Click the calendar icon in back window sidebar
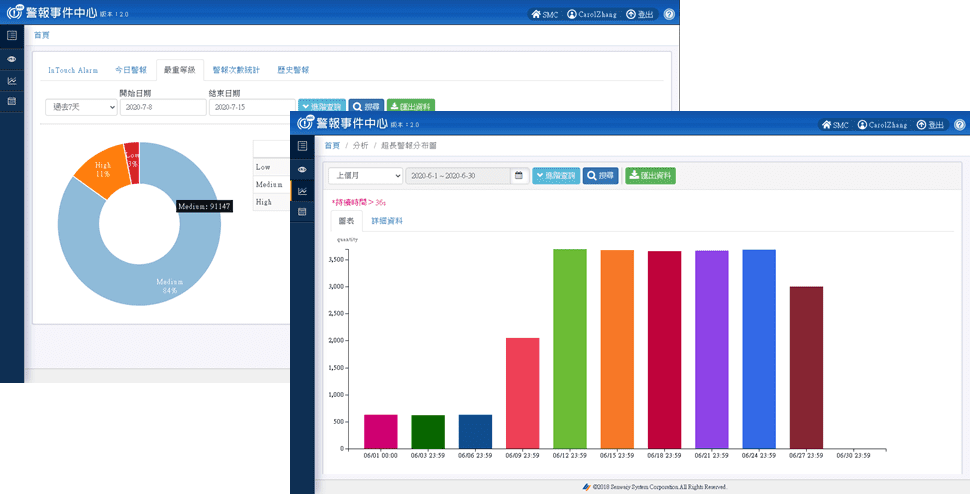Screen dimensions: 970x494 [x=12, y=102]
